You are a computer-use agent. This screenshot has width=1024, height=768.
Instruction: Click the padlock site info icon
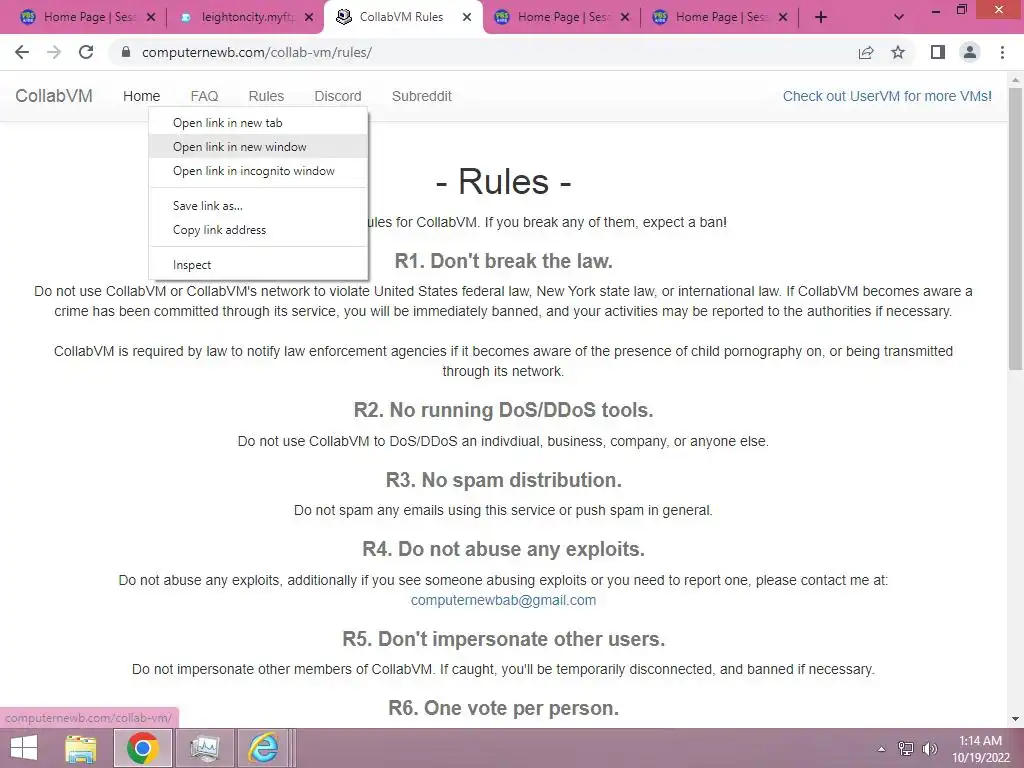pos(126,52)
